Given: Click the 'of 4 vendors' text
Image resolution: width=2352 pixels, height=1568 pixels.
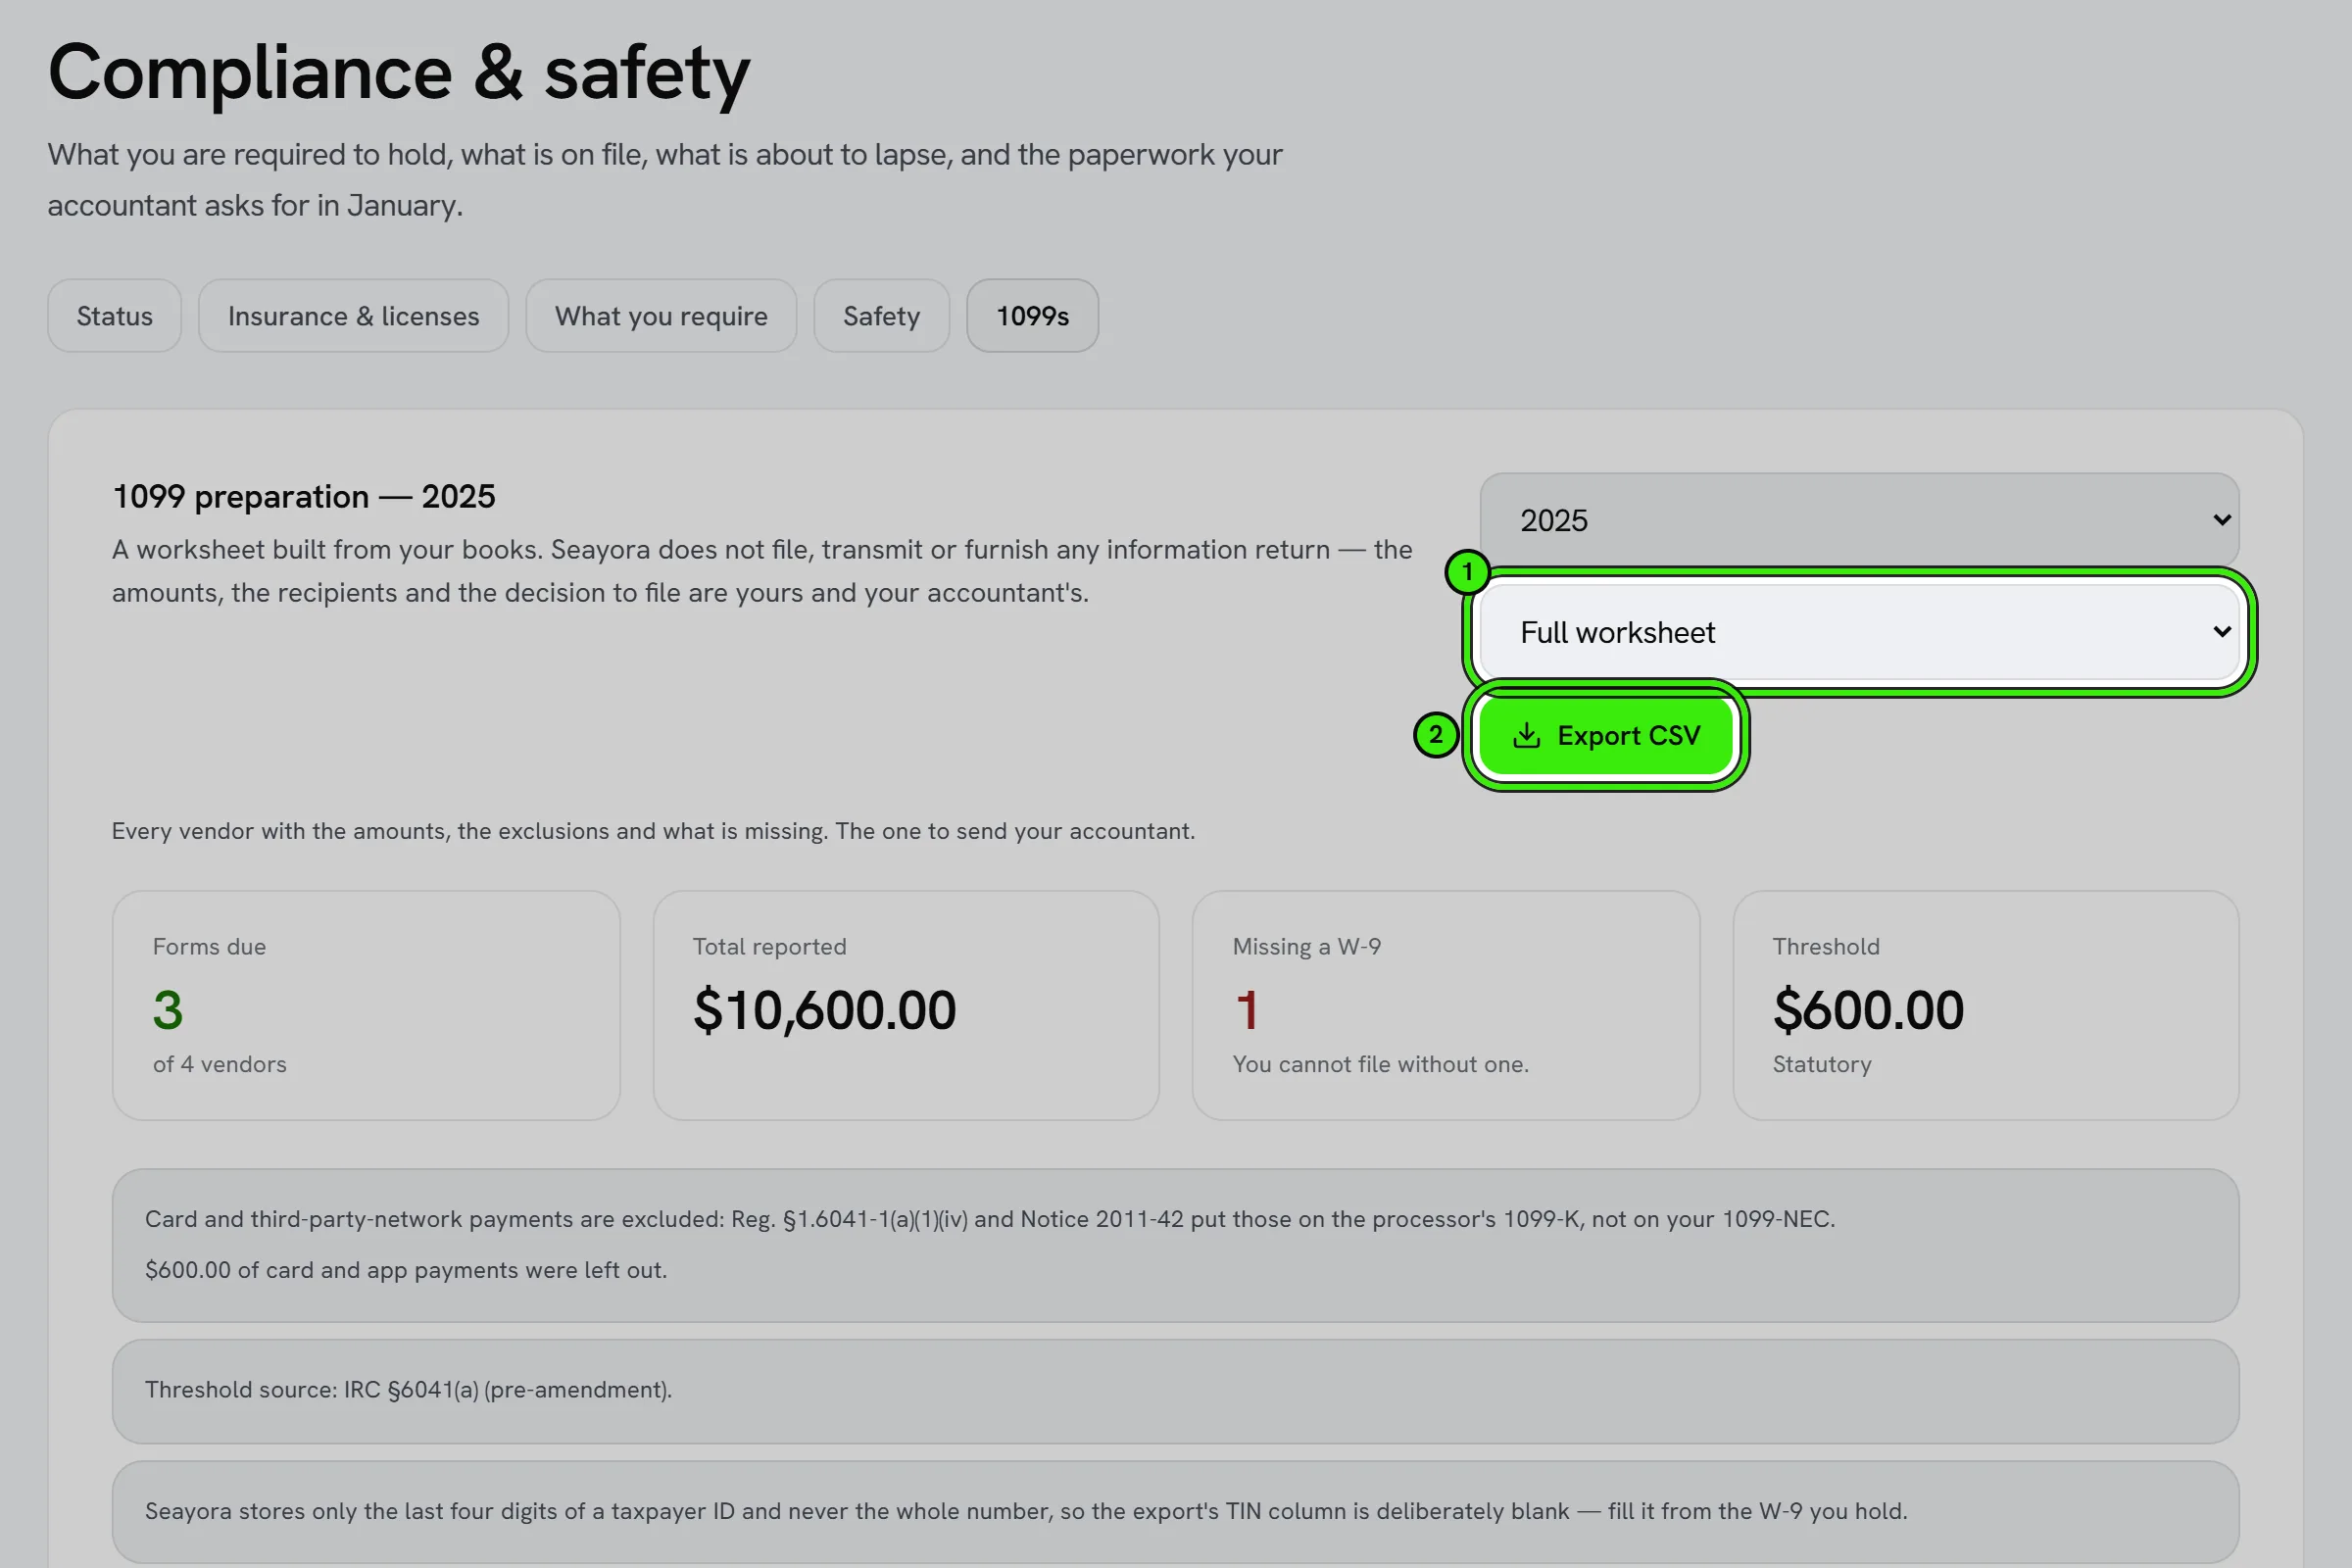Looking at the screenshot, I should click(x=220, y=1064).
